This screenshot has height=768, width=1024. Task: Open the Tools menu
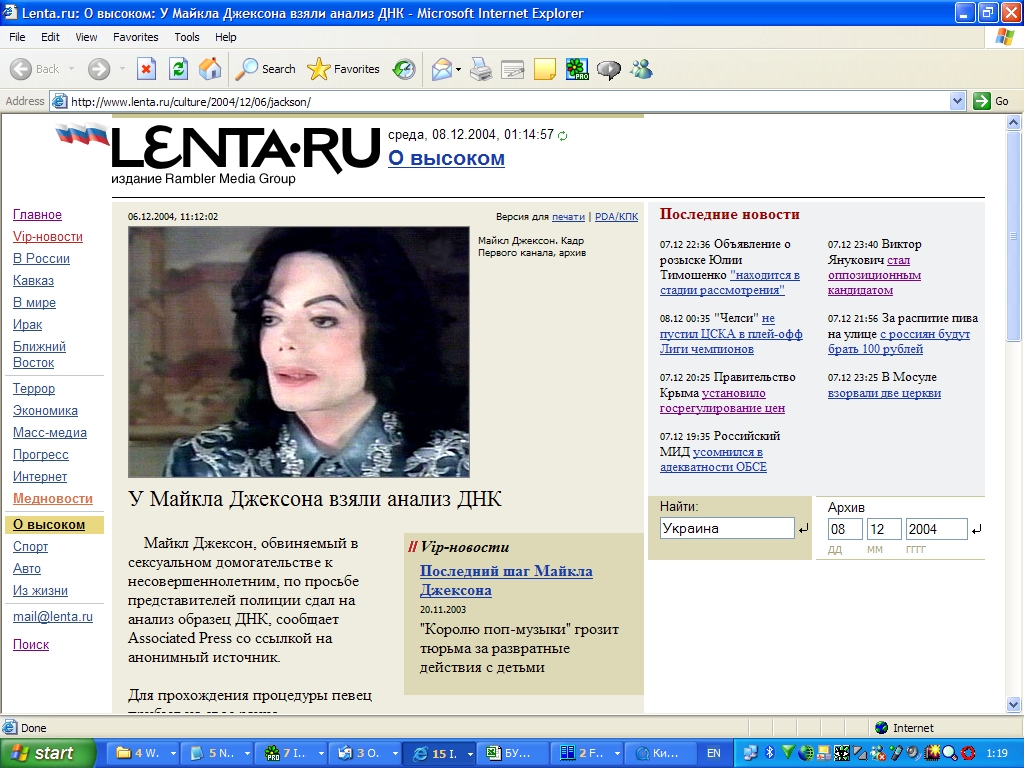tap(187, 37)
